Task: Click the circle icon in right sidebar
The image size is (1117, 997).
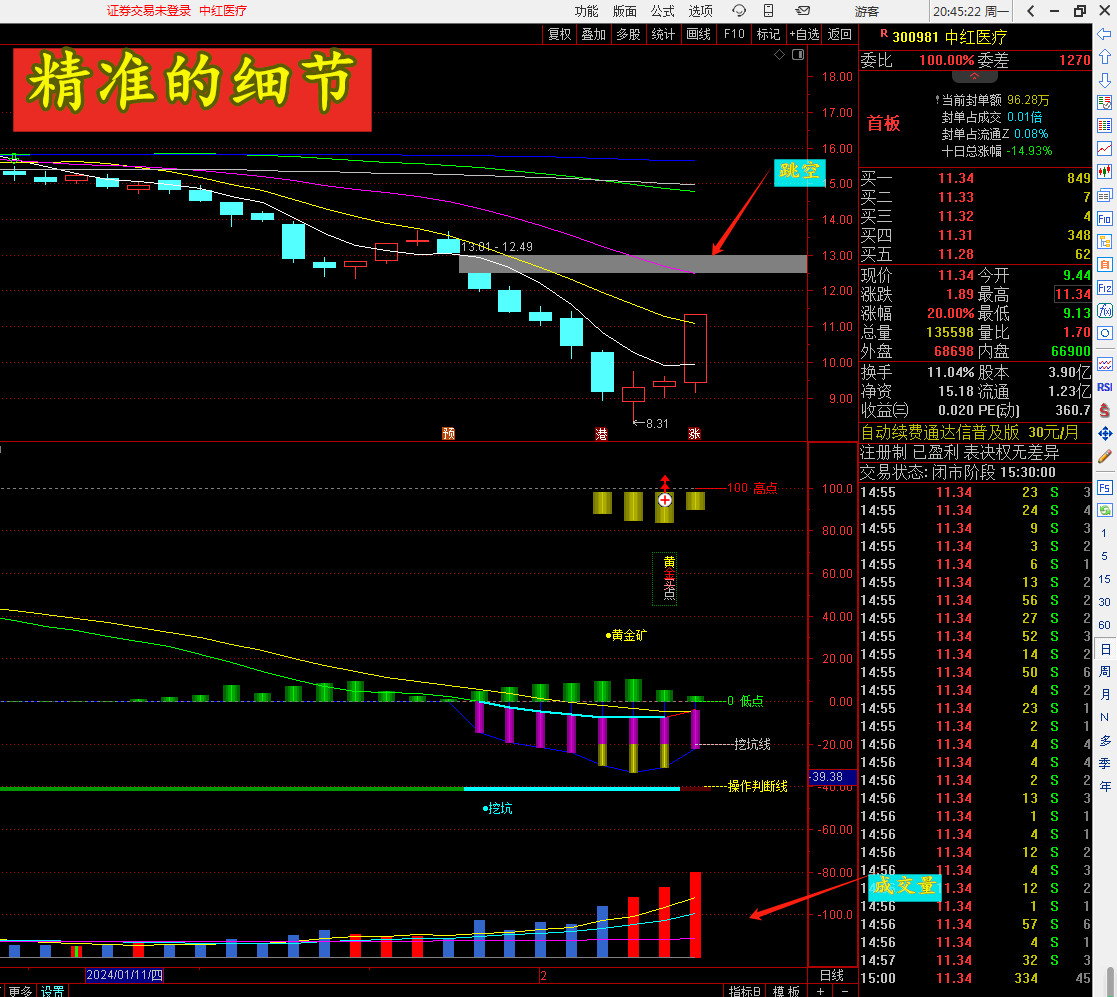Action: (x=1104, y=333)
